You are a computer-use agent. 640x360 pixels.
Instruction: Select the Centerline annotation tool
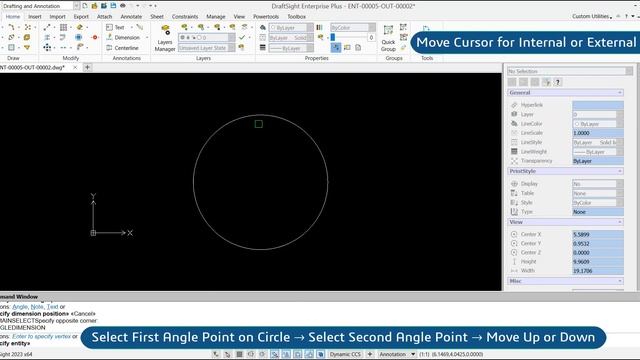[x=122, y=48]
